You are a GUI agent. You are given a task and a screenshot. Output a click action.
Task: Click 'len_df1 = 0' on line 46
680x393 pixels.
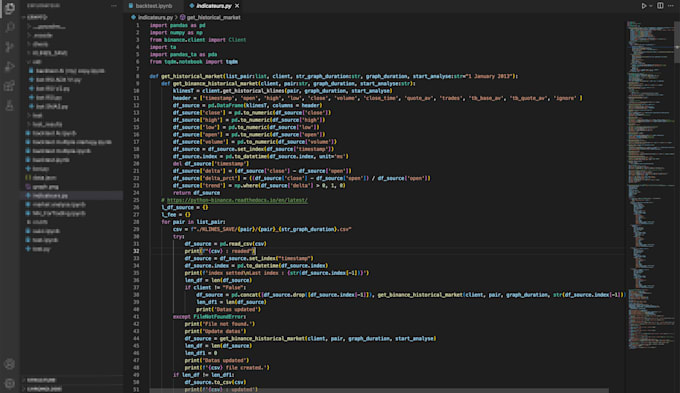200,353
